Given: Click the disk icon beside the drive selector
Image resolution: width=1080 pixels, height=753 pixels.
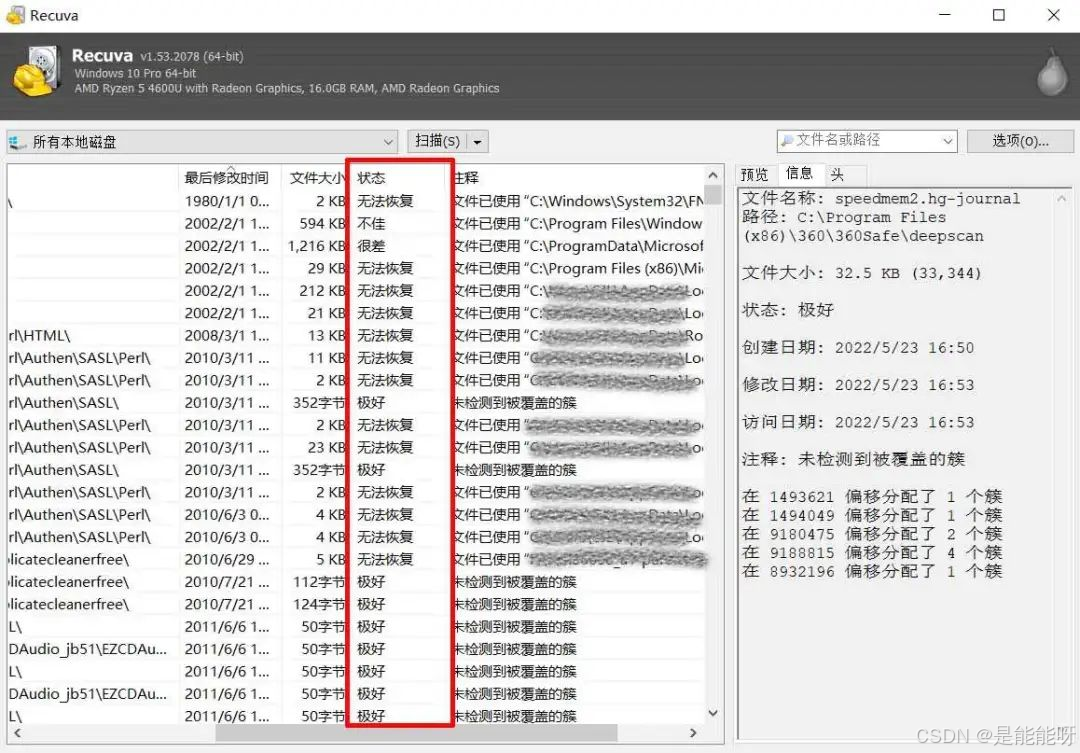Looking at the screenshot, I should (16, 141).
